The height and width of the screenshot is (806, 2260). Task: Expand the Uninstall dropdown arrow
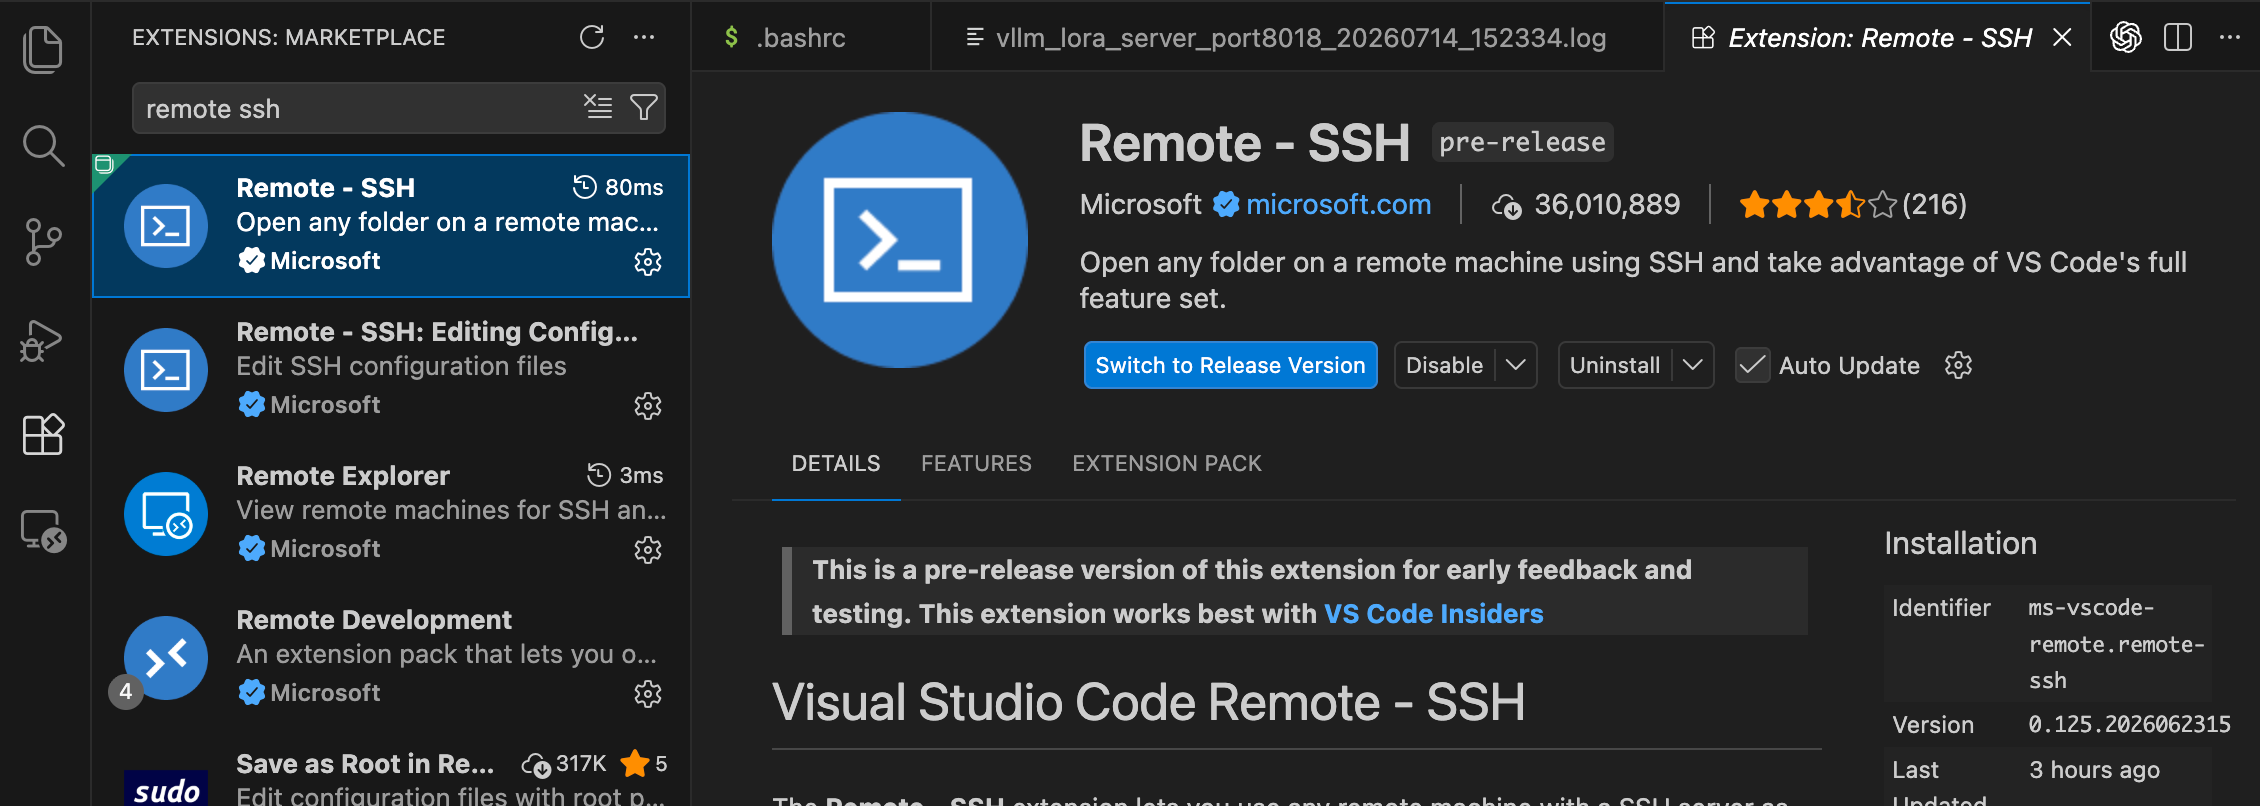point(1693,365)
